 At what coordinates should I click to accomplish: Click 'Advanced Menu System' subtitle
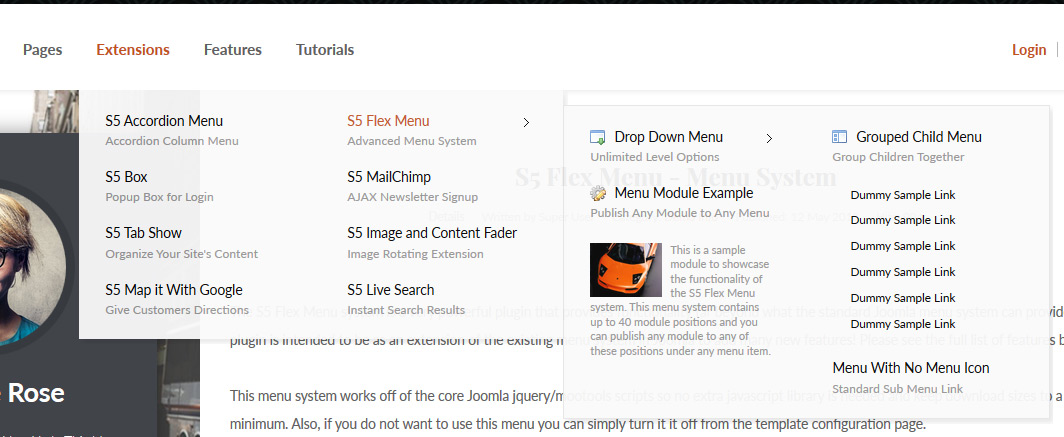click(412, 141)
